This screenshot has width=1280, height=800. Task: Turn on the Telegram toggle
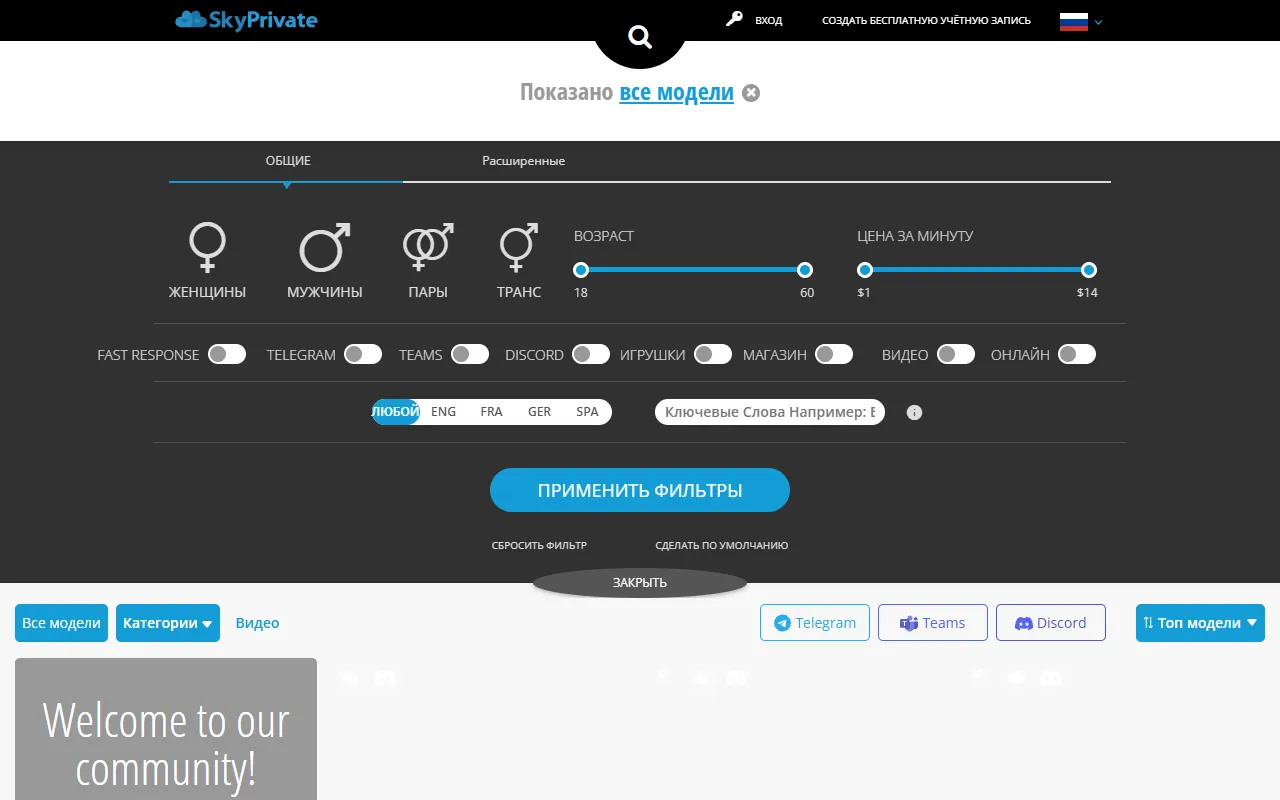pos(363,354)
